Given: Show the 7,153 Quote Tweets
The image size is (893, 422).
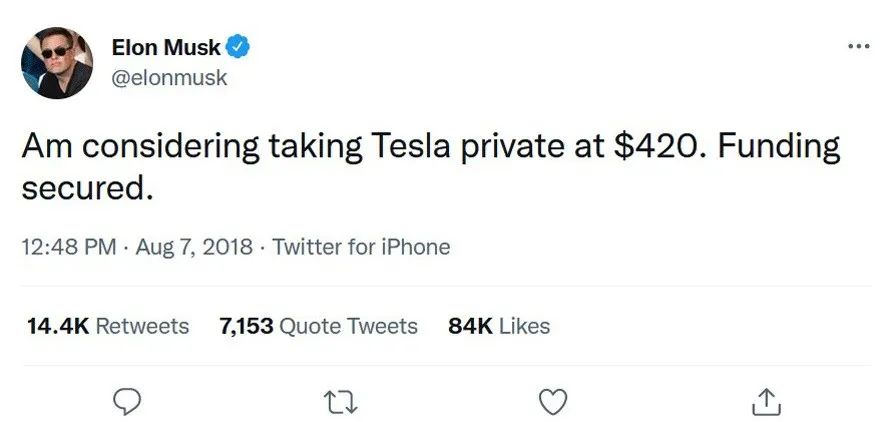Looking at the screenshot, I should 318,326.
